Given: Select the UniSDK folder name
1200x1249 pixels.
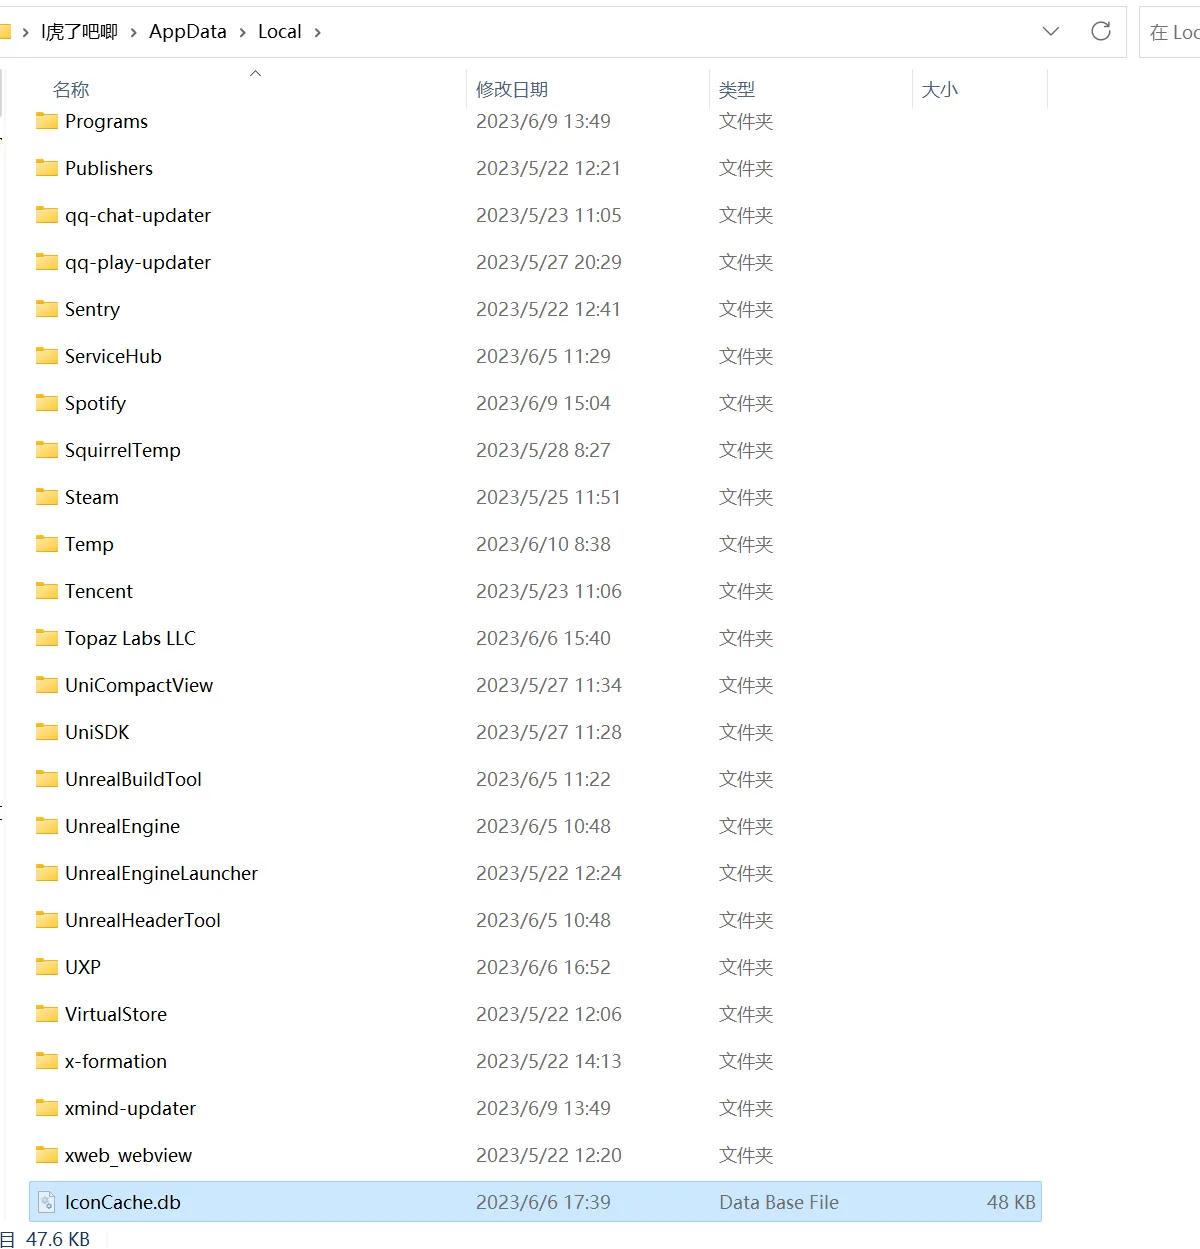Looking at the screenshot, I should pyautogui.click(x=98, y=732).
